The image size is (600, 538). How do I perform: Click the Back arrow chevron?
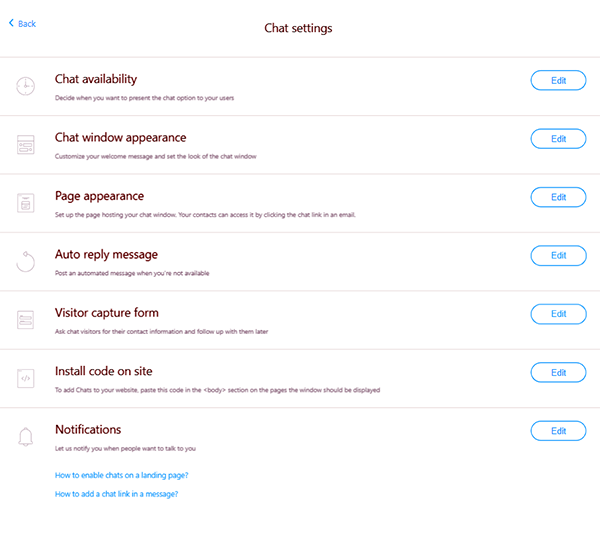click(11, 23)
